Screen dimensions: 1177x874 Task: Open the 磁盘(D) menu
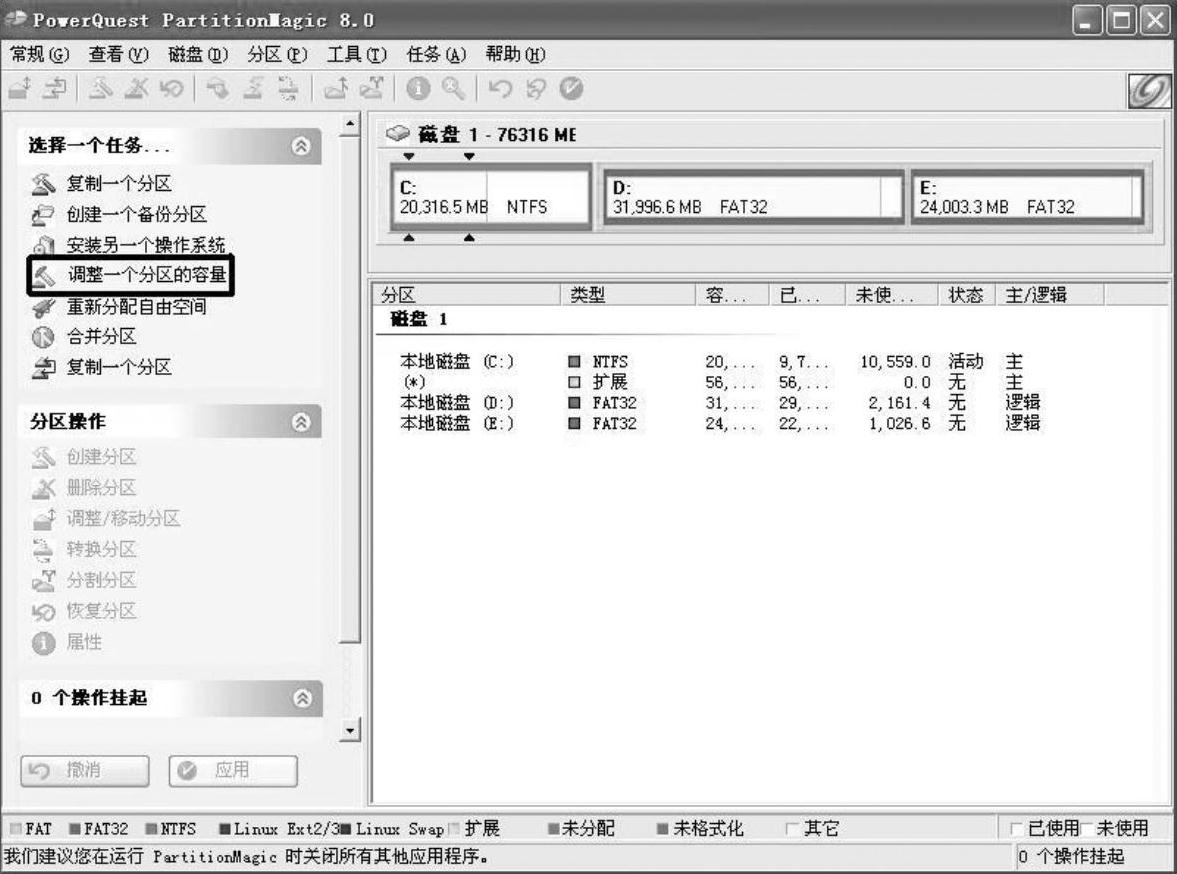[x=197, y=54]
